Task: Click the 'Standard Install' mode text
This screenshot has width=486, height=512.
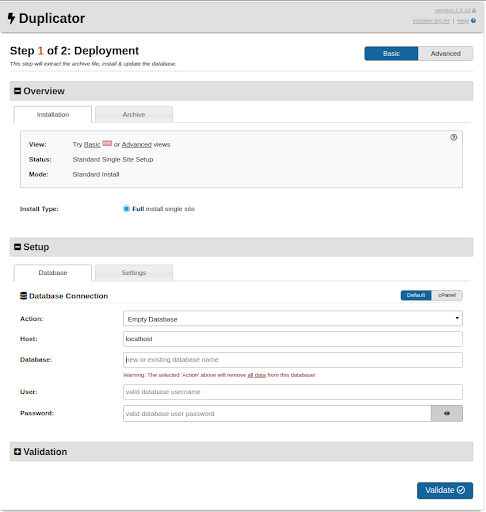Action: 96,174
